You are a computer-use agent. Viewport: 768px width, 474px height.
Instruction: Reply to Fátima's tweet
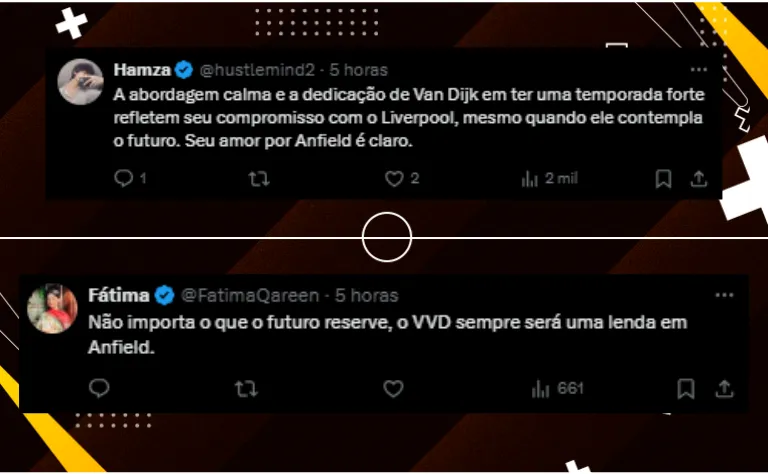click(x=99, y=388)
